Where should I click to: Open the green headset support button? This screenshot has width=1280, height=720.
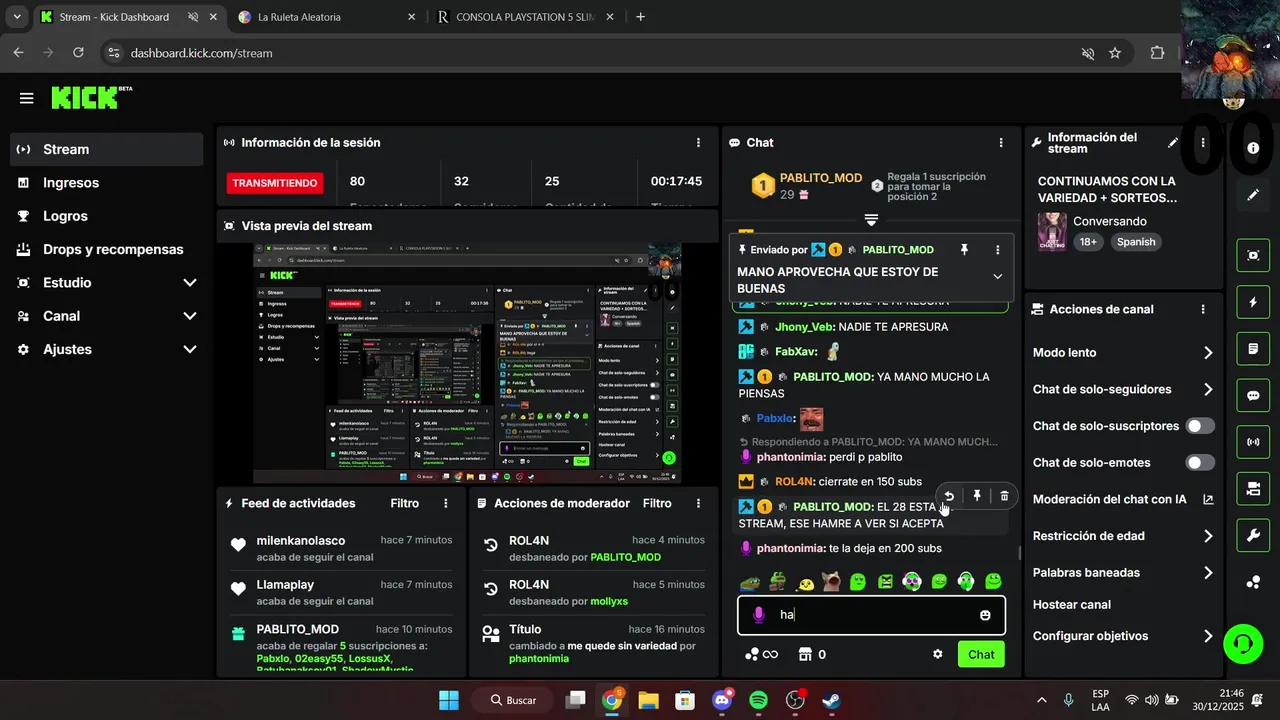click(x=1243, y=643)
